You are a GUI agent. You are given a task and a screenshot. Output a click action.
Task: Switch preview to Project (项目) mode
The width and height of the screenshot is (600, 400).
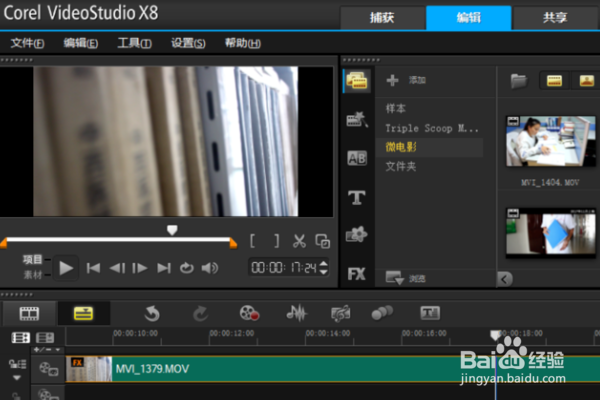[x=33, y=260]
